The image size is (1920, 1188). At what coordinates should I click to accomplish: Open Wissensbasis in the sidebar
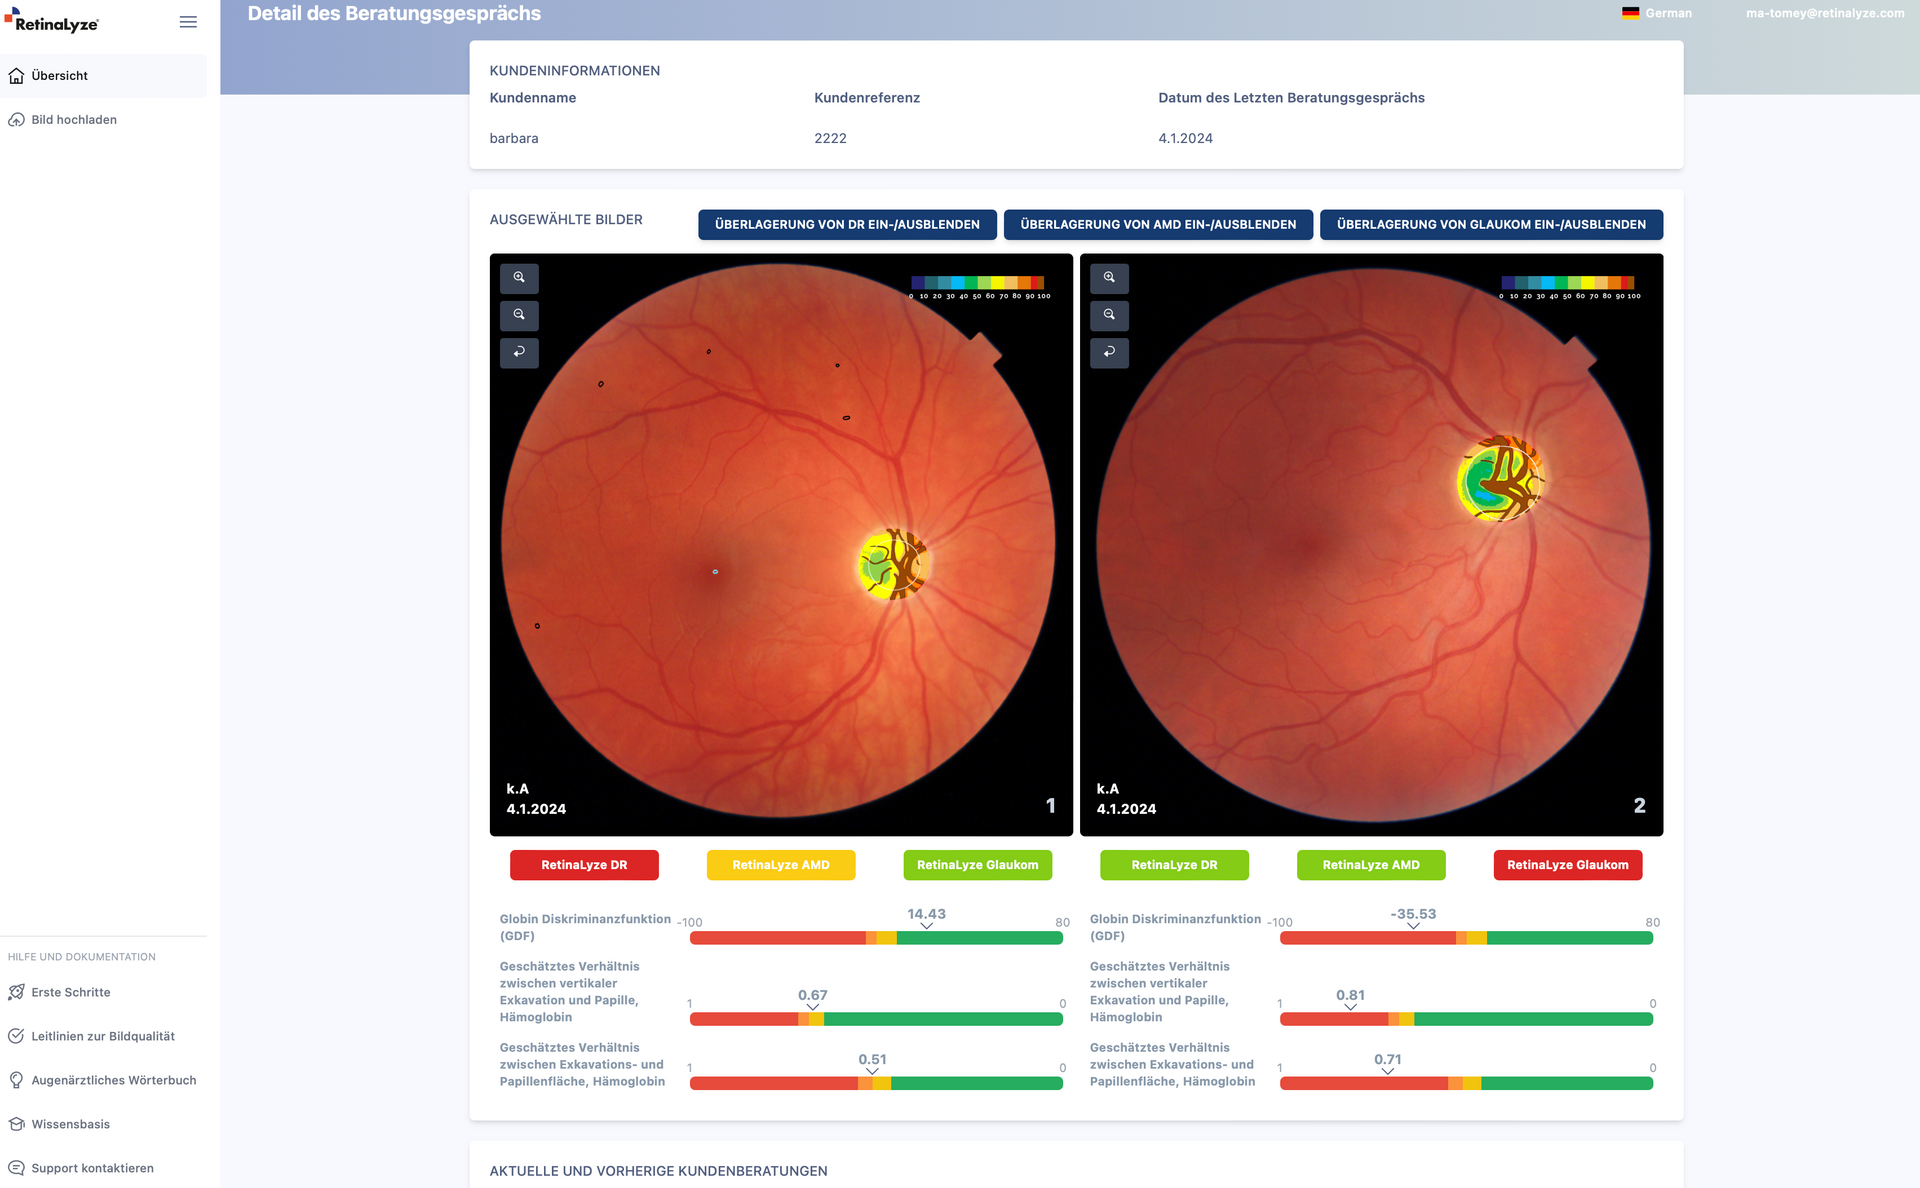[104, 1124]
